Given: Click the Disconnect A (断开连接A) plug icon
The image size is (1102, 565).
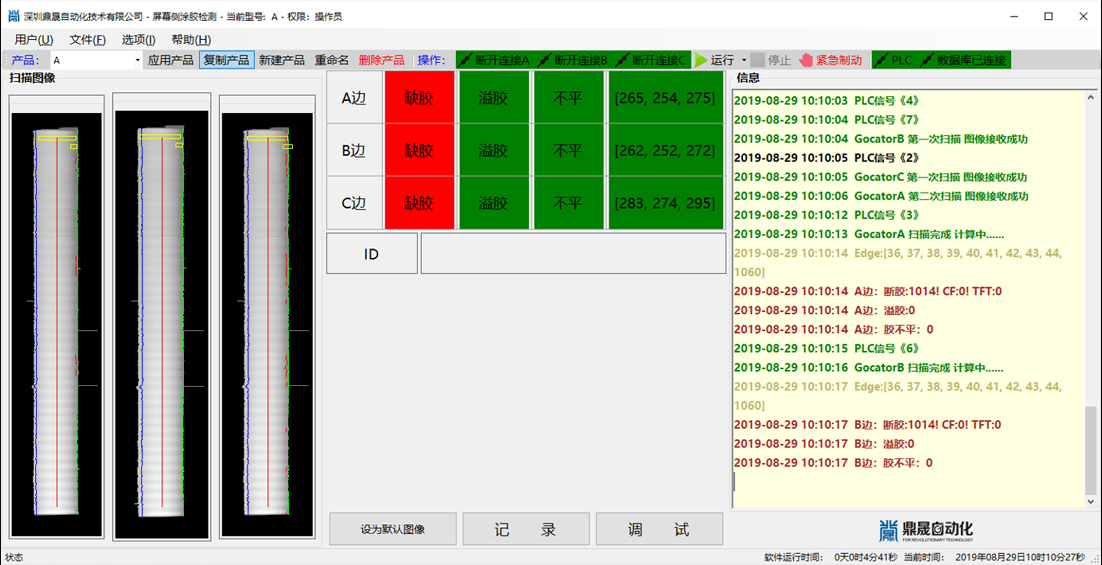Looking at the screenshot, I should (x=466, y=60).
